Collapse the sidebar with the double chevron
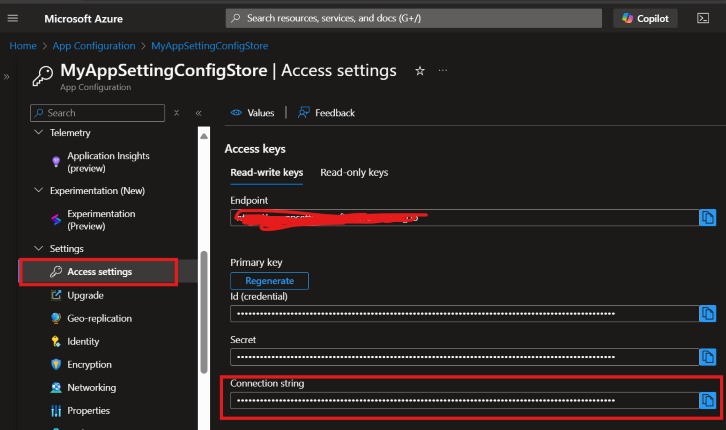This screenshot has width=726, height=430. coord(198,113)
